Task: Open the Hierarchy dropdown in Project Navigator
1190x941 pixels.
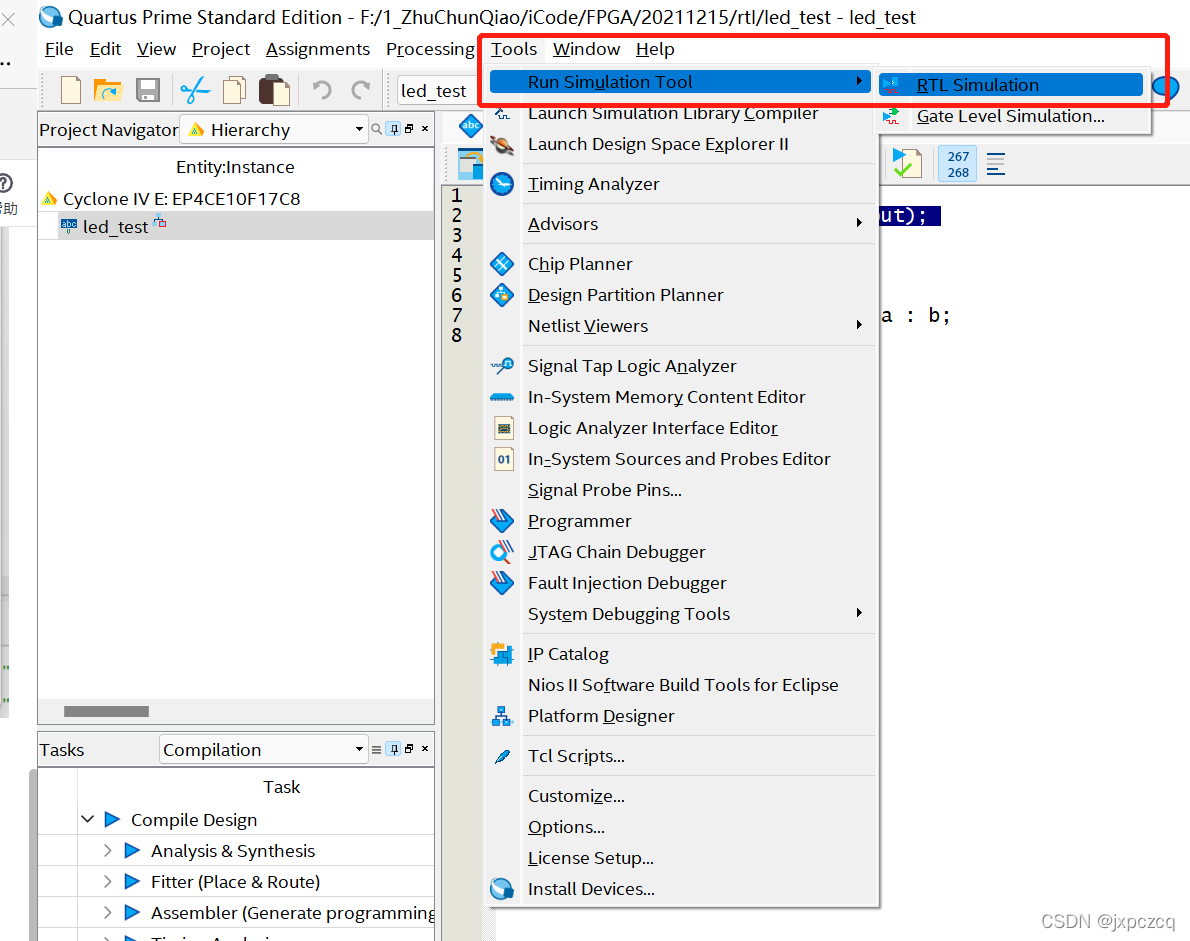Action: (274, 130)
